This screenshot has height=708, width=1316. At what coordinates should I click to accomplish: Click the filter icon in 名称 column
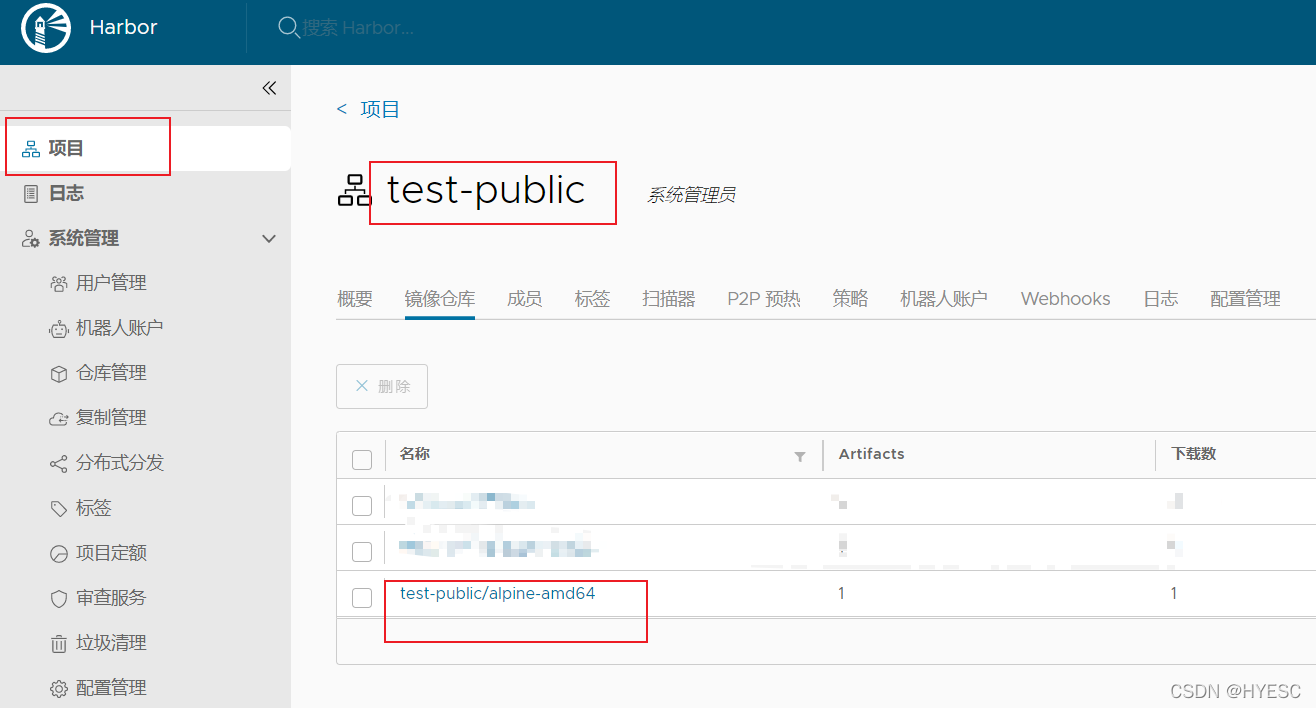pyautogui.click(x=800, y=456)
